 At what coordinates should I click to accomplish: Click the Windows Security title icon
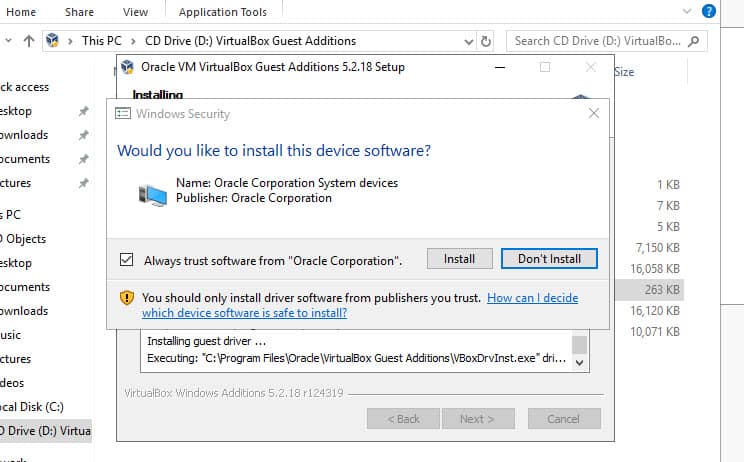pyautogui.click(x=123, y=113)
